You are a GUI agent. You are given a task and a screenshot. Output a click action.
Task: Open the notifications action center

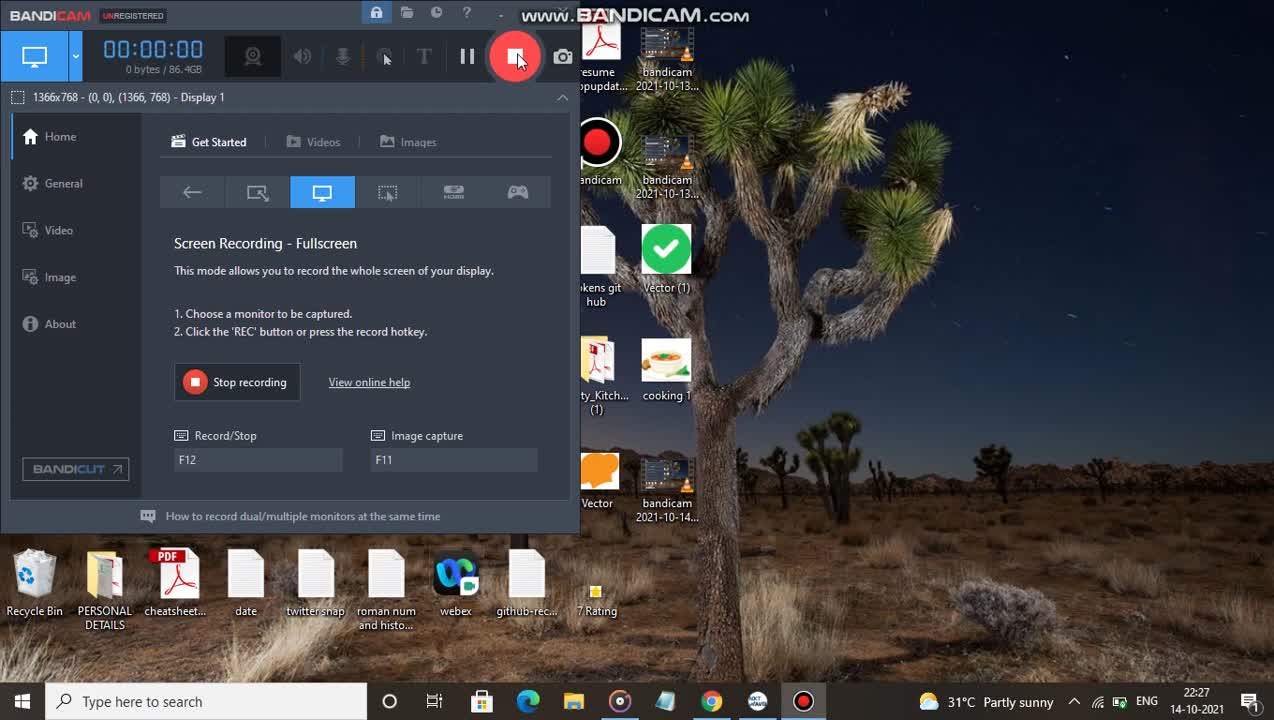click(1248, 702)
